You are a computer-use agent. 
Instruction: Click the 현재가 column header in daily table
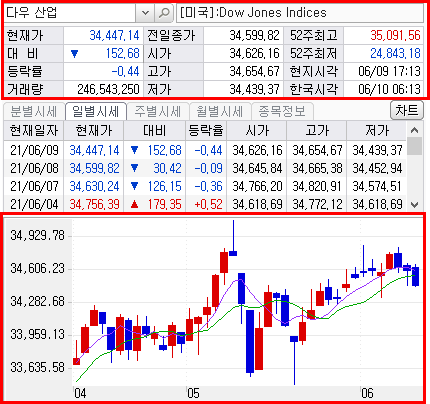tap(94, 130)
